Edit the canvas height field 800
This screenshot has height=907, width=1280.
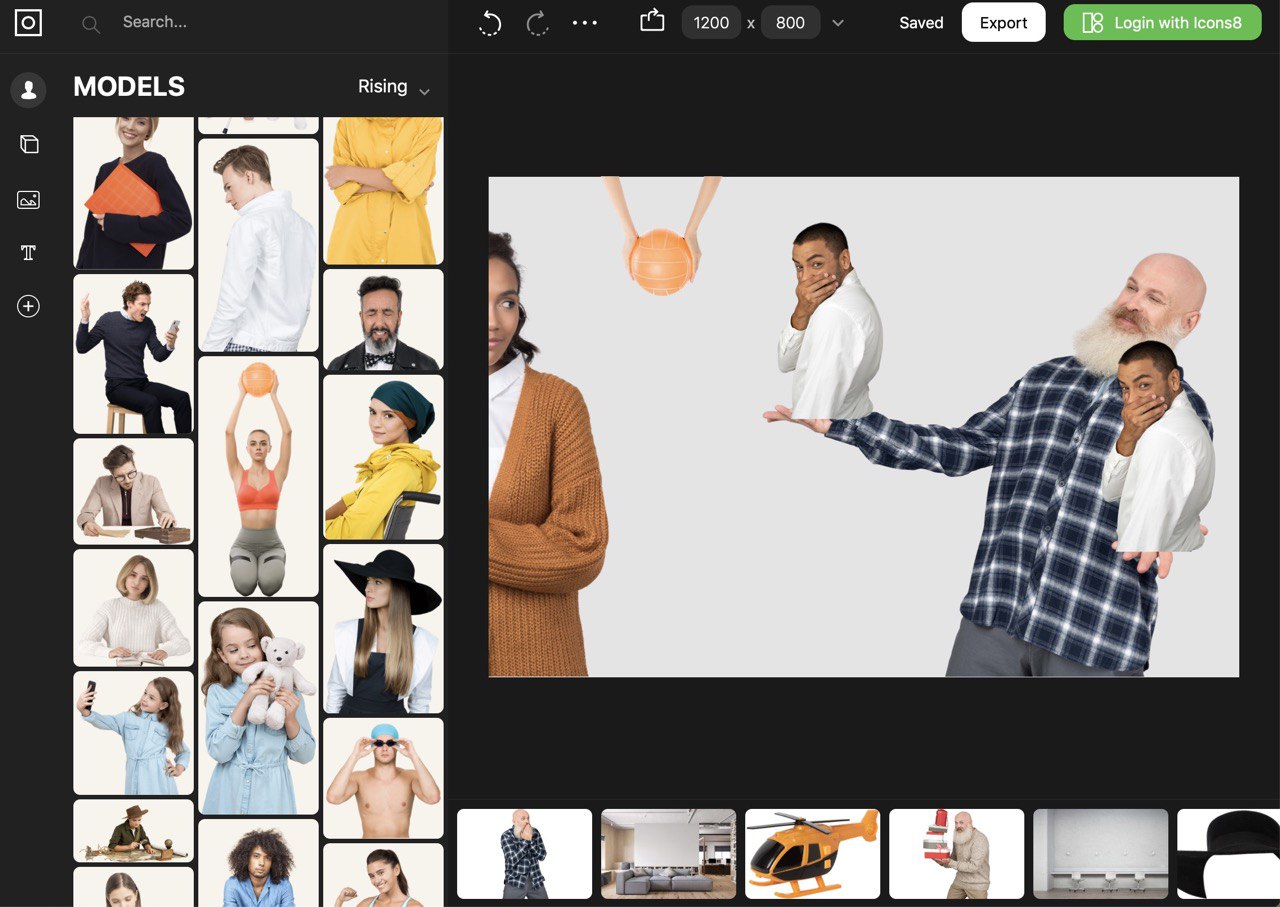[790, 23]
